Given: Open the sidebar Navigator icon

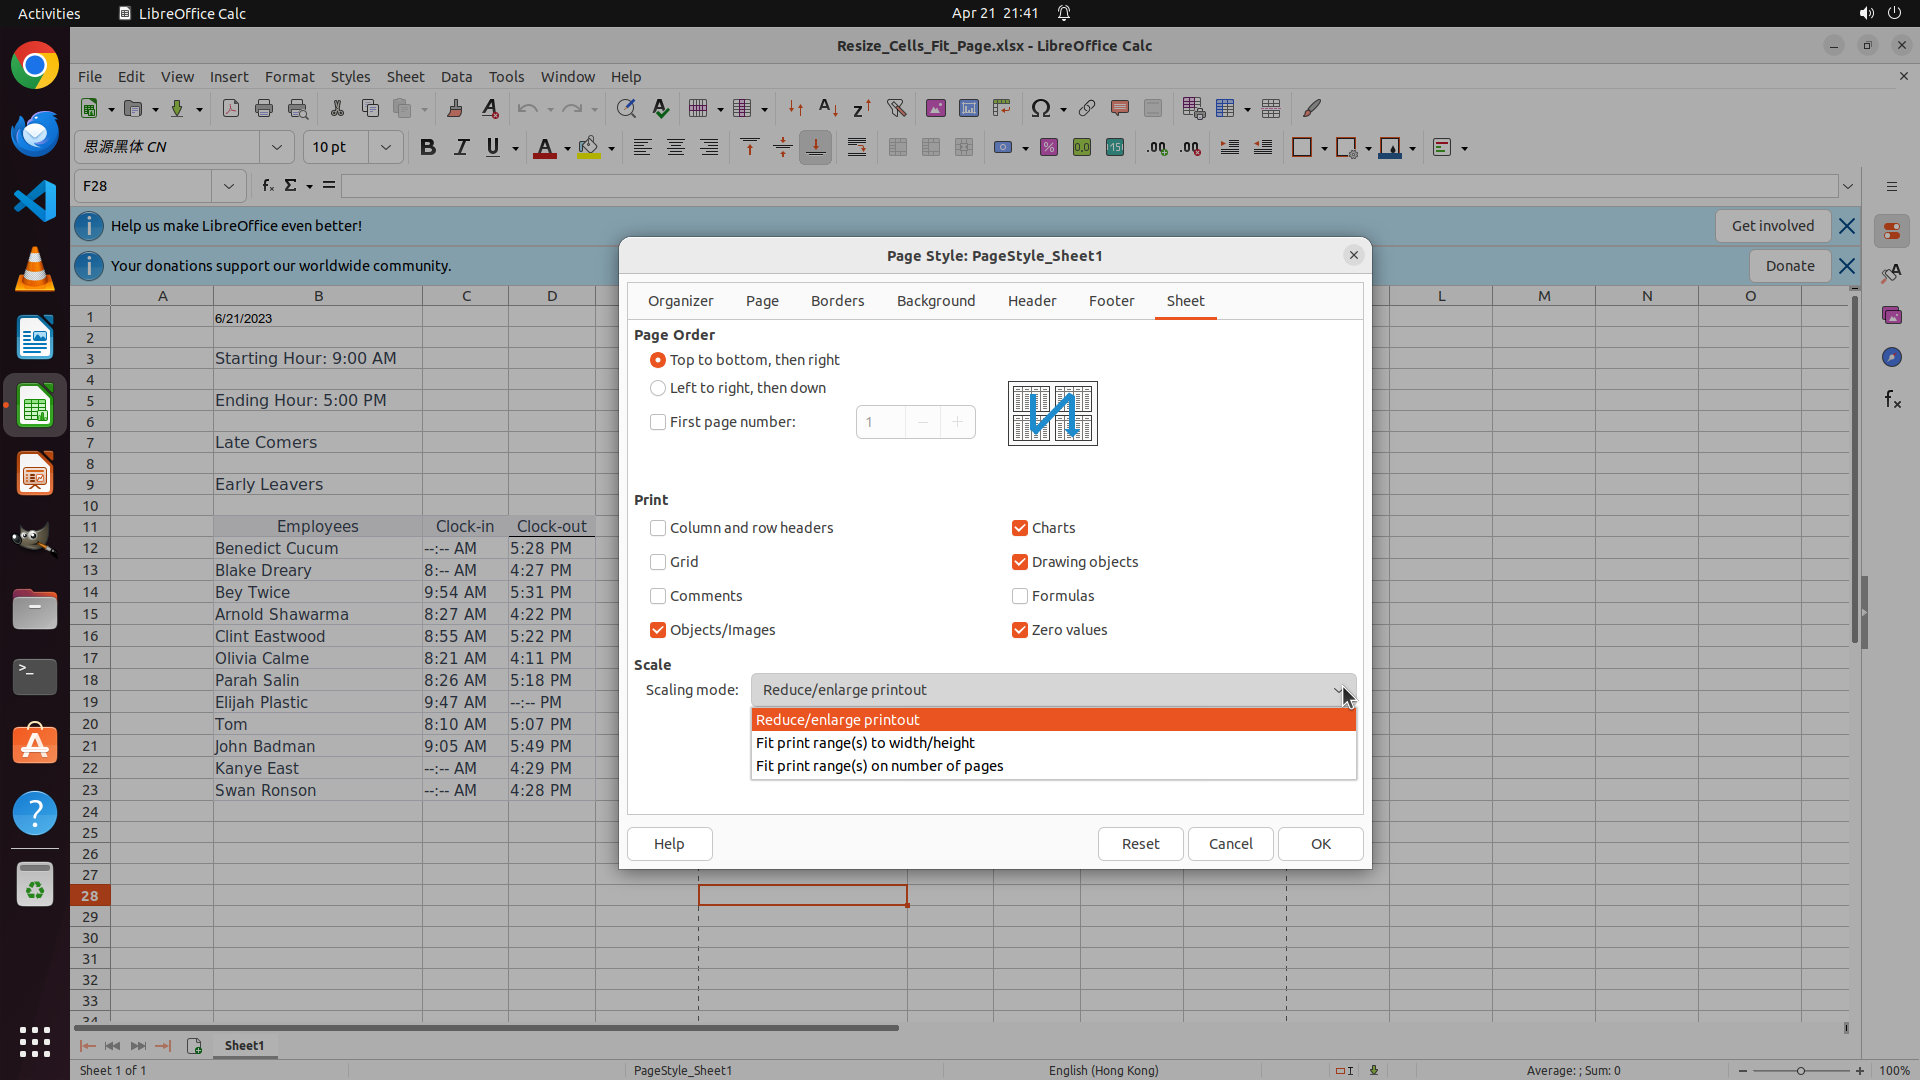Looking at the screenshot, I should 1891,358.
